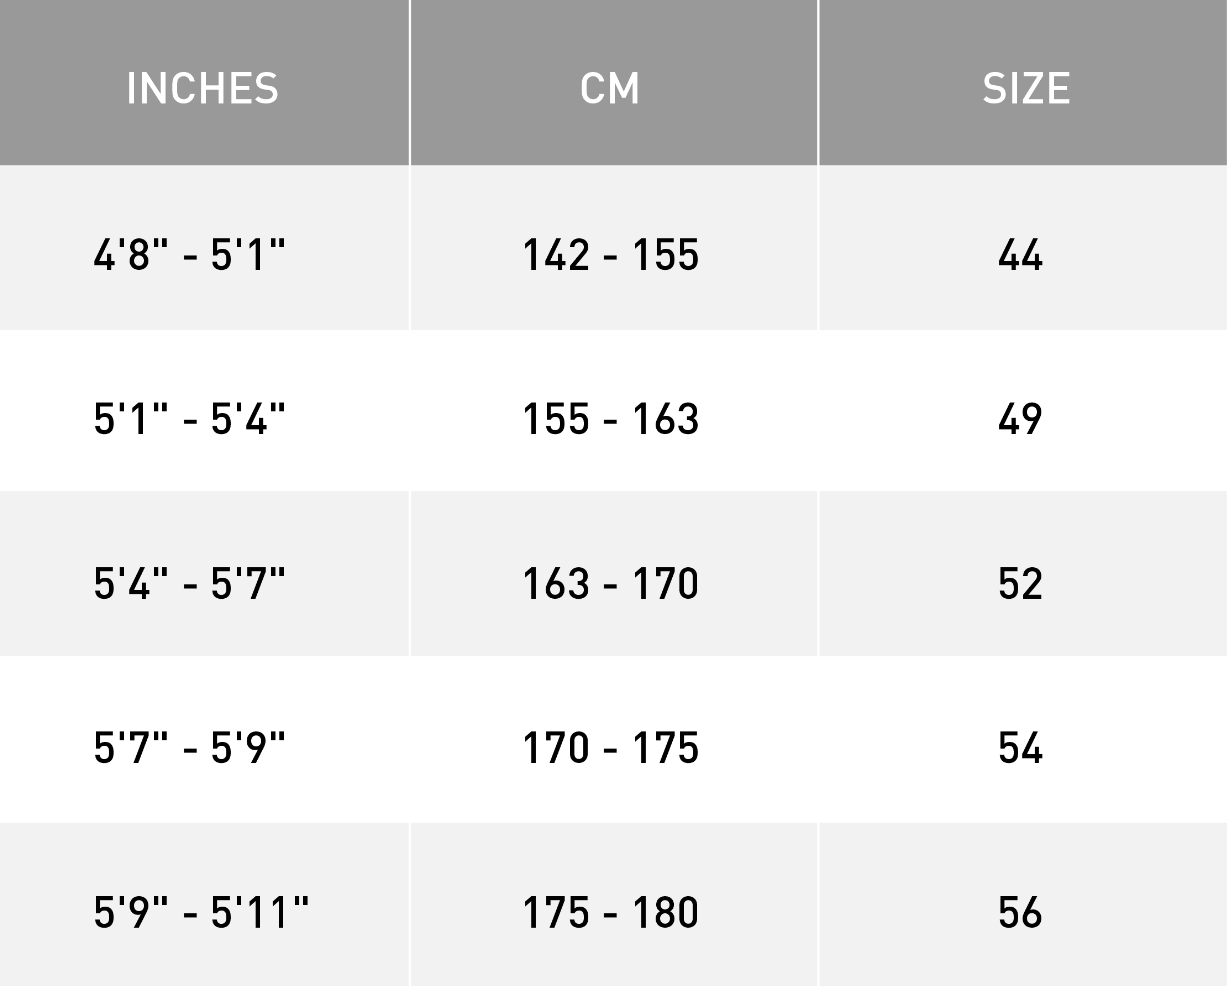Click size 44 in the table
The width and height of the screenshot is (1228, 986).
click(x=1020, y=254)
